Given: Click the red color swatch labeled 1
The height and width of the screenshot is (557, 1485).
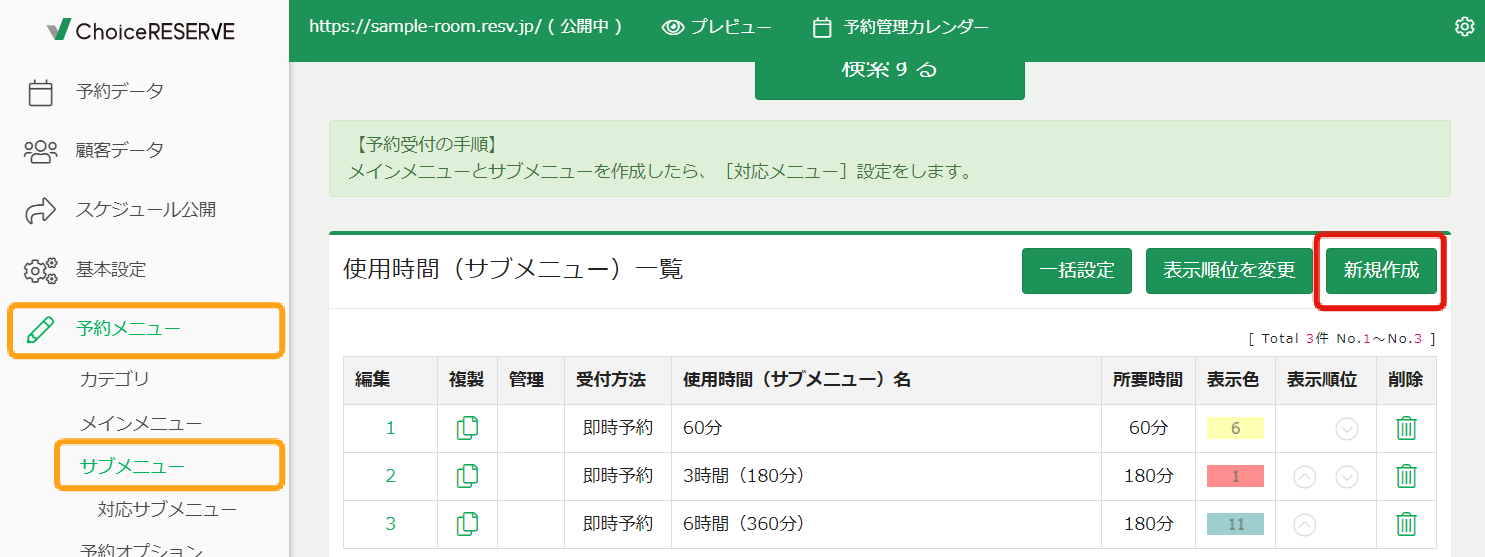Looking at the screenshot, I should click(x=1235, y=476).
